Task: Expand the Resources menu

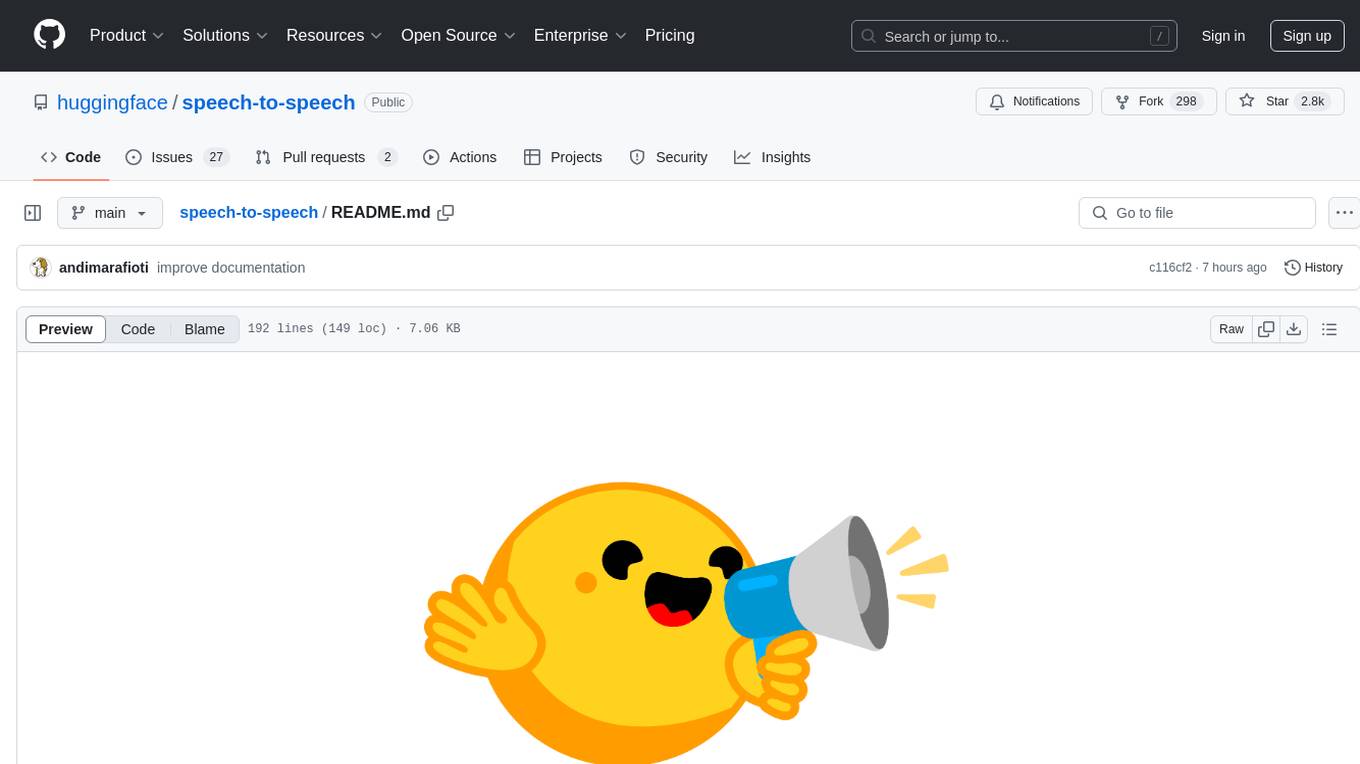Action: click(334, 35)
